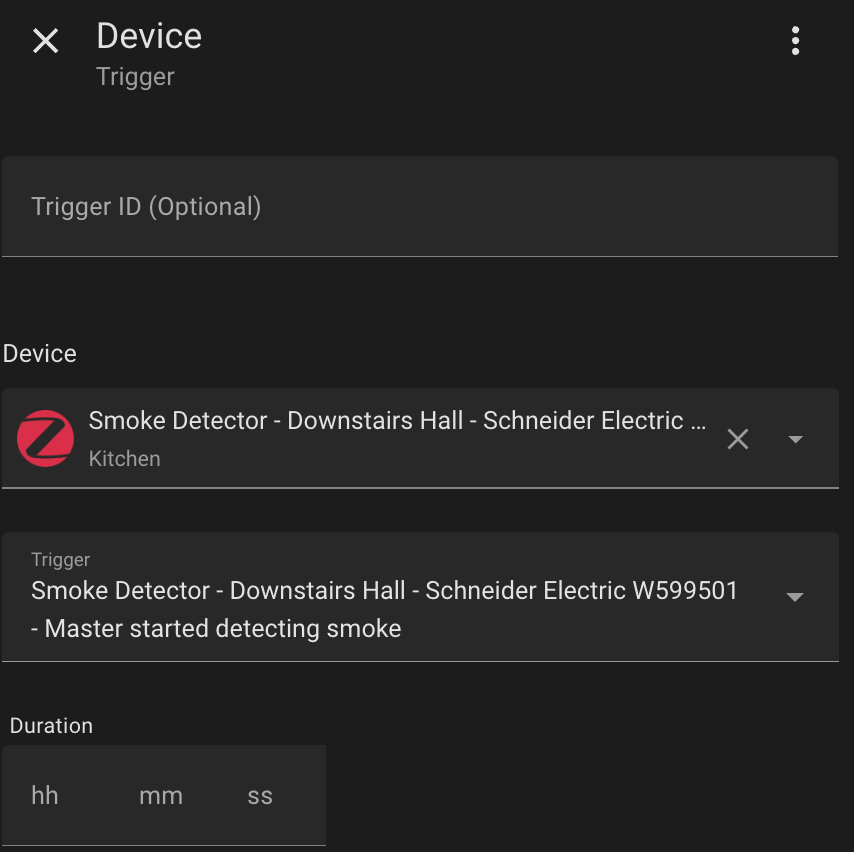Screen dimensions: 854x852
Task: Select the device name text in Device picker
Action: 398,421
